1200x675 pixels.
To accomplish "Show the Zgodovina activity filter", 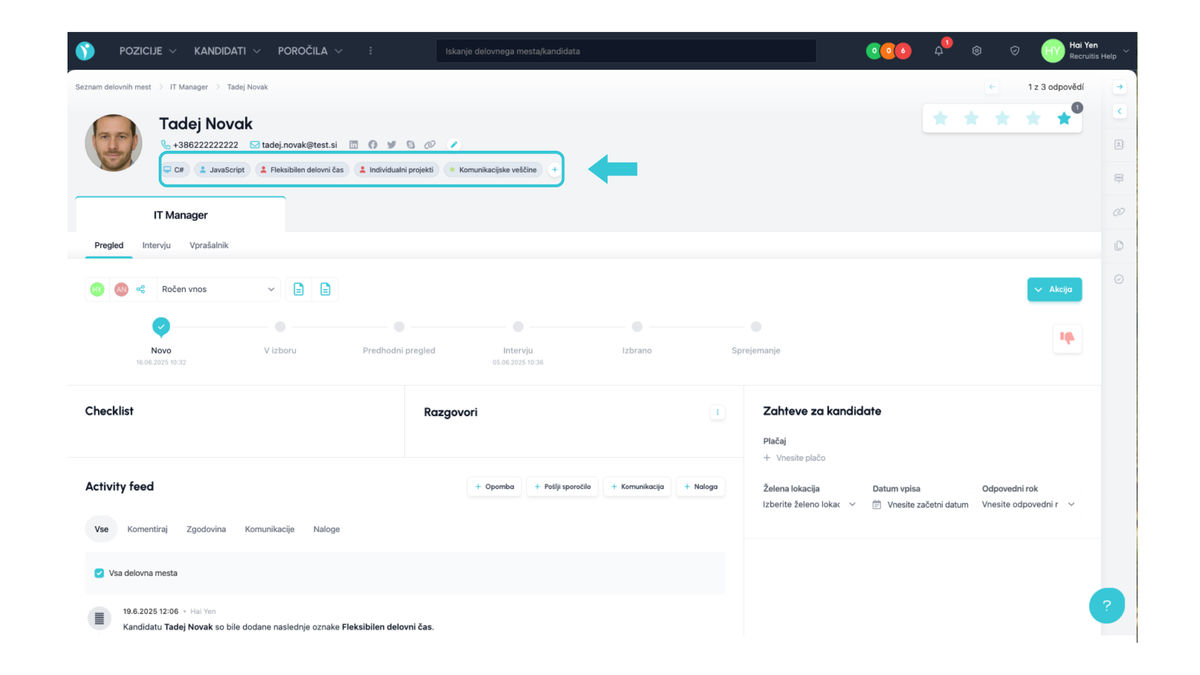I will click(206, 529).
